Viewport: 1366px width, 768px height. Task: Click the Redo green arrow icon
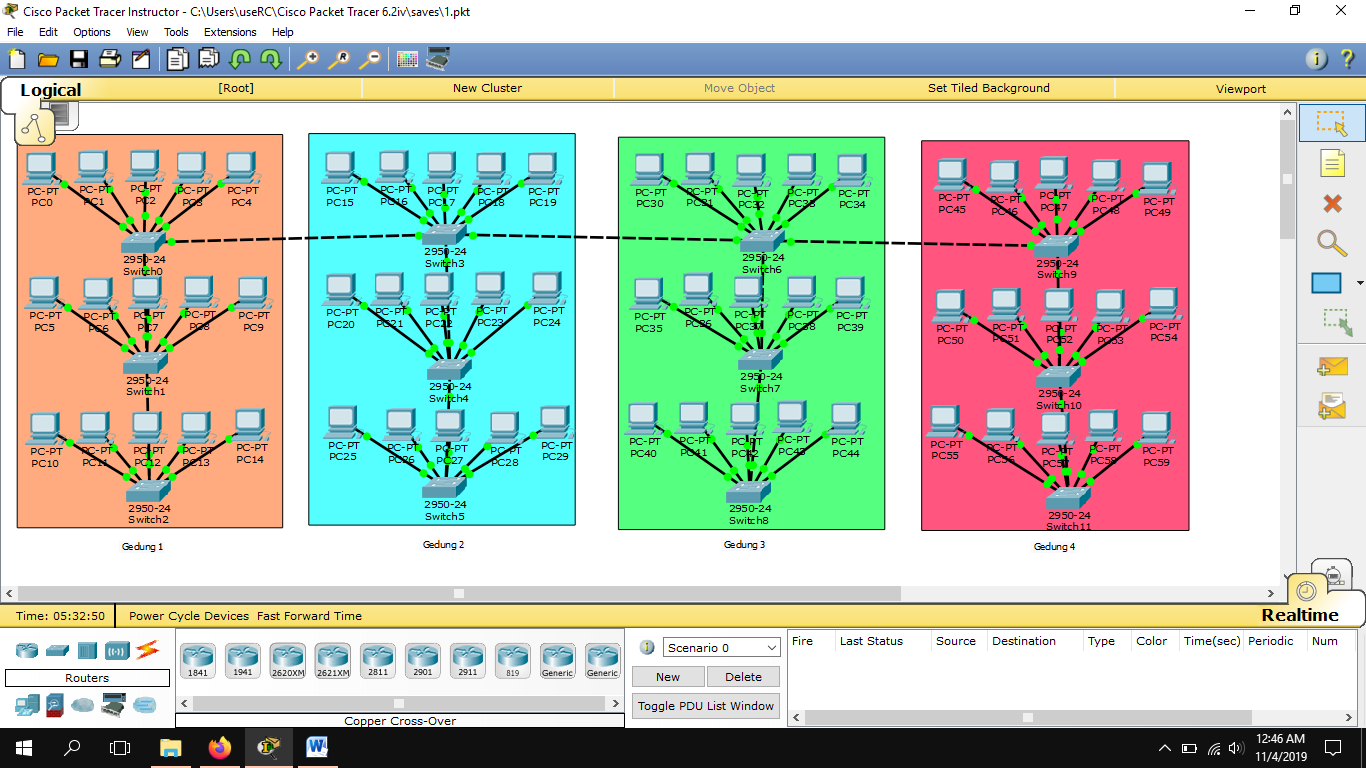[271, 59]
